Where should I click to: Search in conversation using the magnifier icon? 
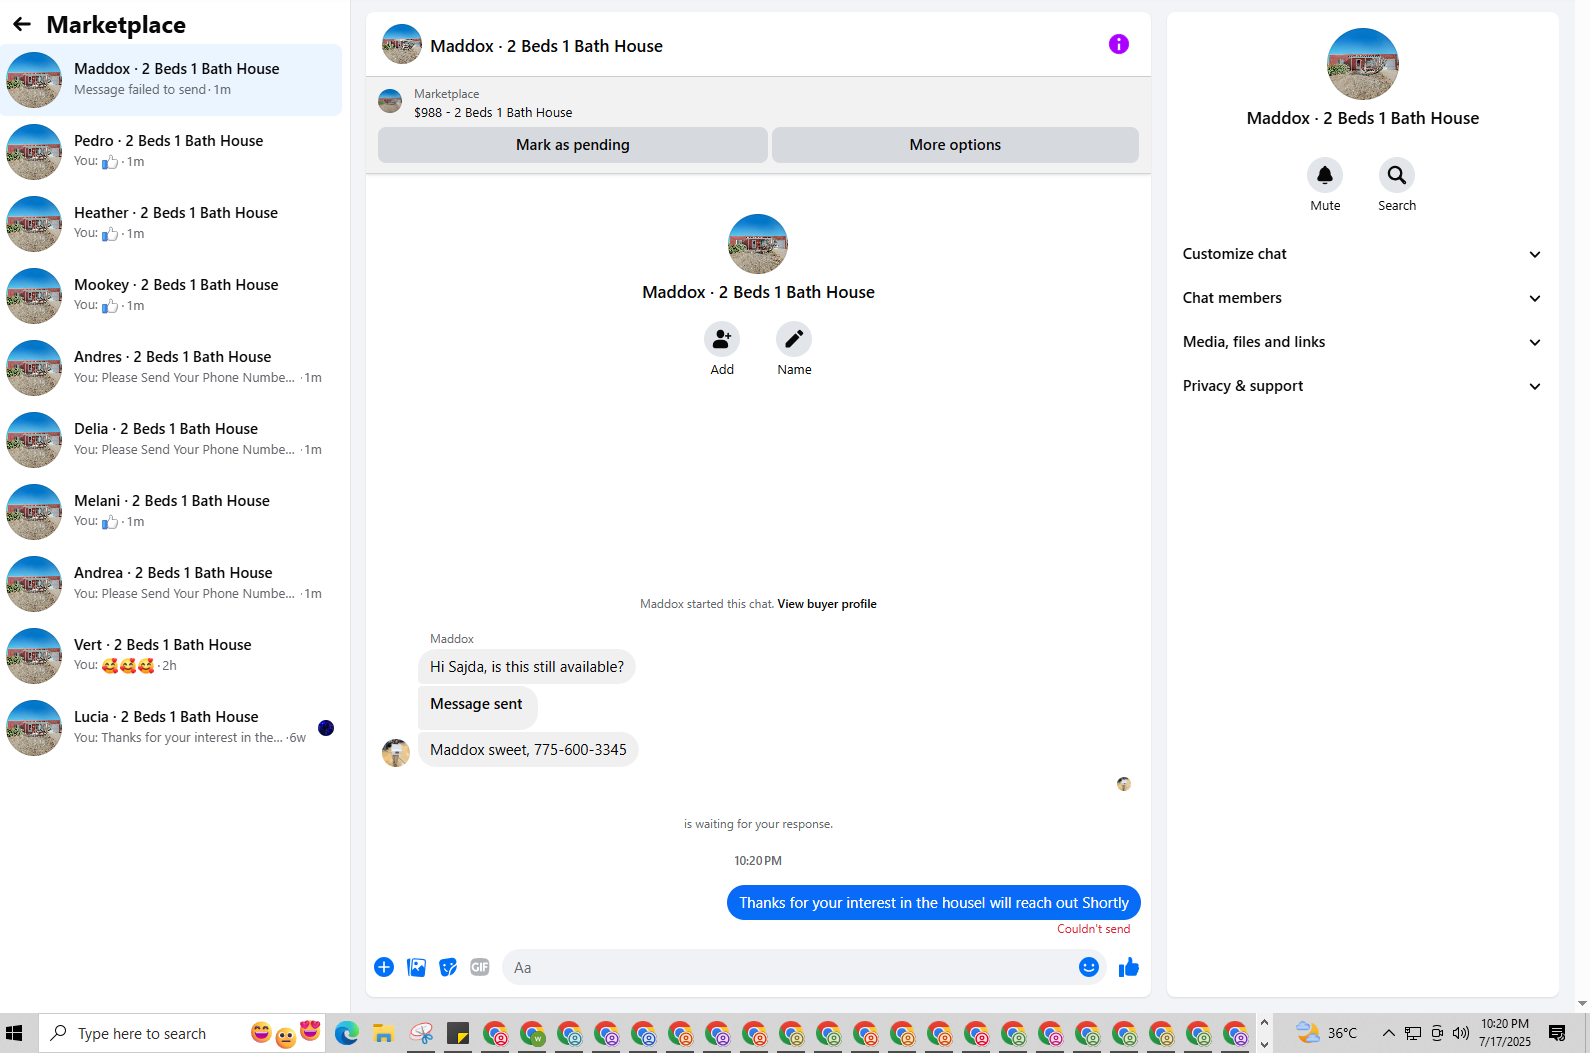click(1397, 175)
